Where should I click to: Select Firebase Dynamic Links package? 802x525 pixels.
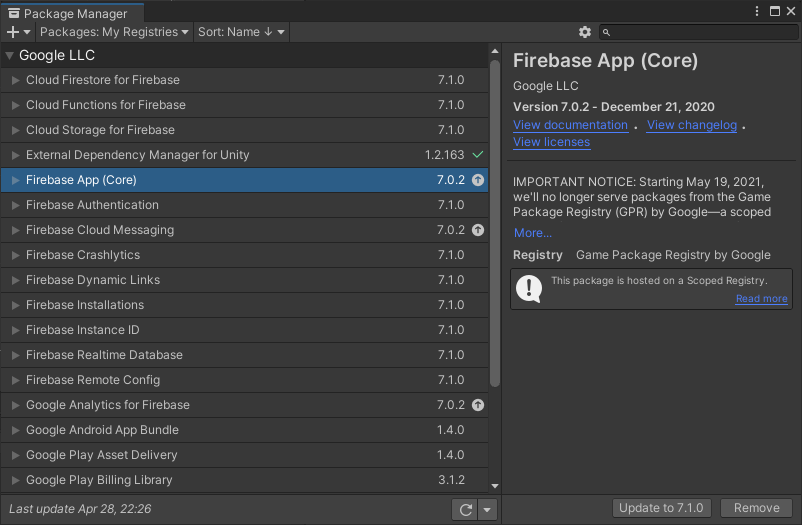(x=244, y=280)
